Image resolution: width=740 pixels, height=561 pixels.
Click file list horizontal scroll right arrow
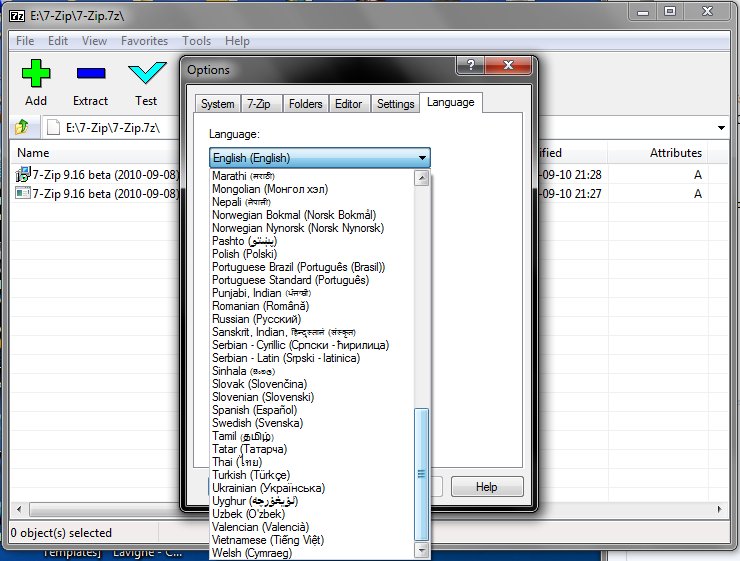(719, 509)
